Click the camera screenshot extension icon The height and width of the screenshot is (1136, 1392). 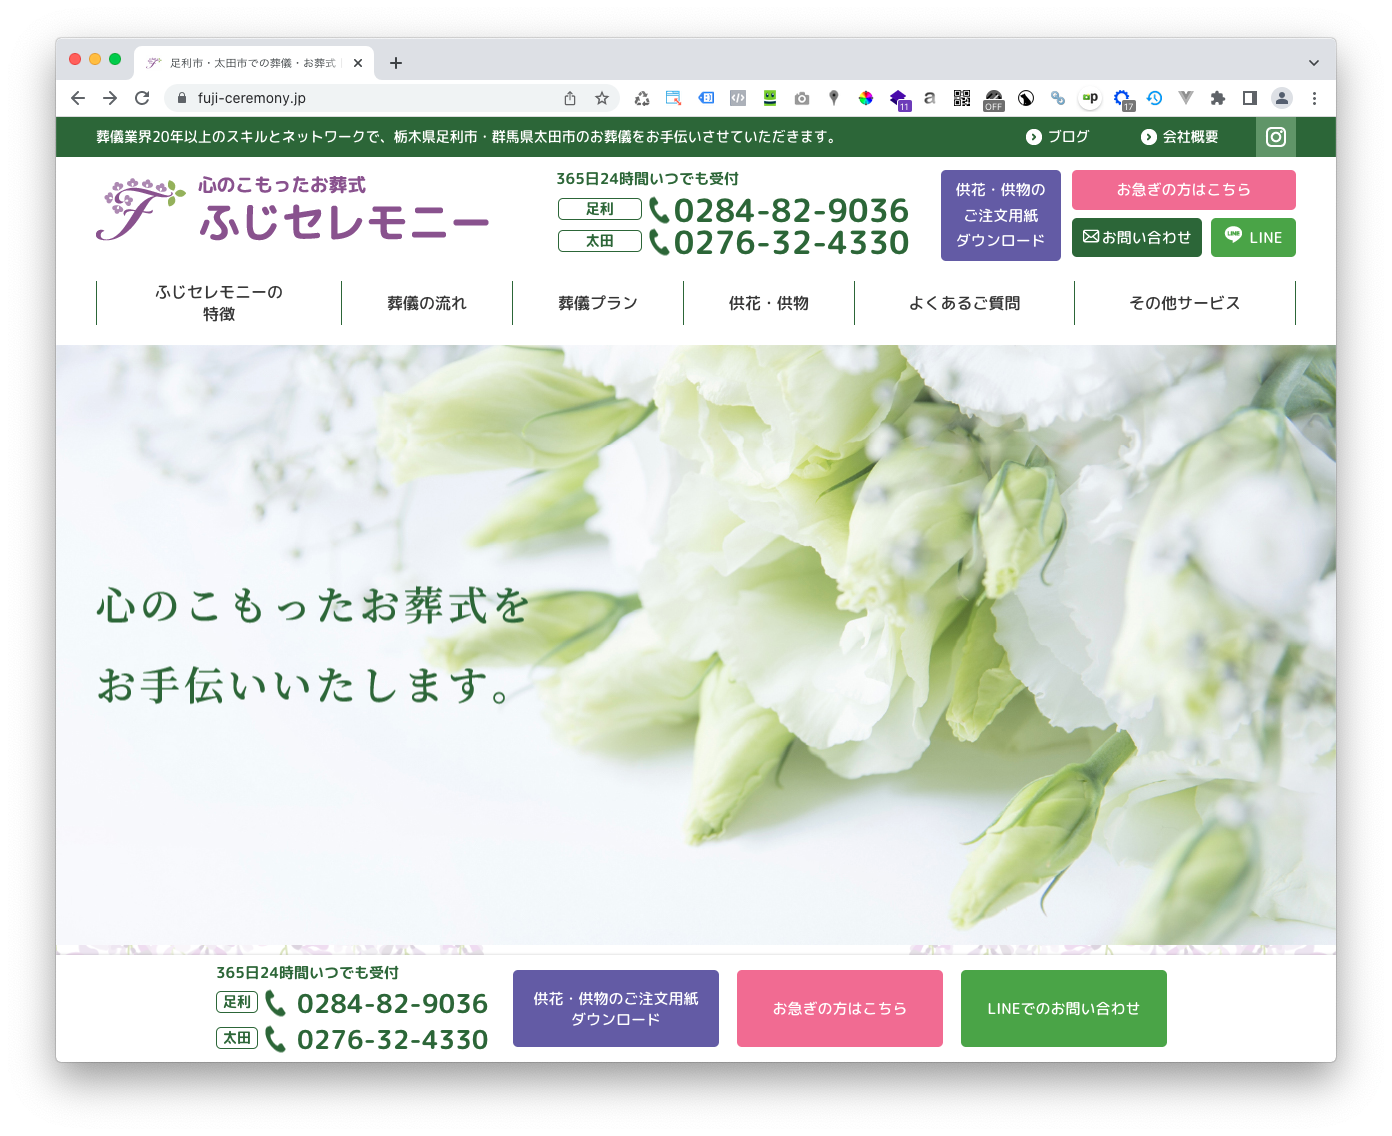[x=802, y=98]
